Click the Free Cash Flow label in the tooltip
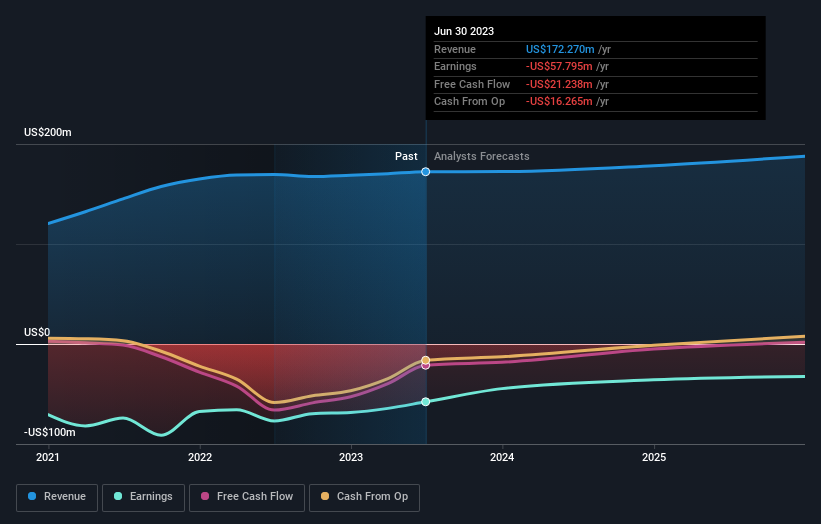This screenshot has width=821, height=524. (472, 84)
